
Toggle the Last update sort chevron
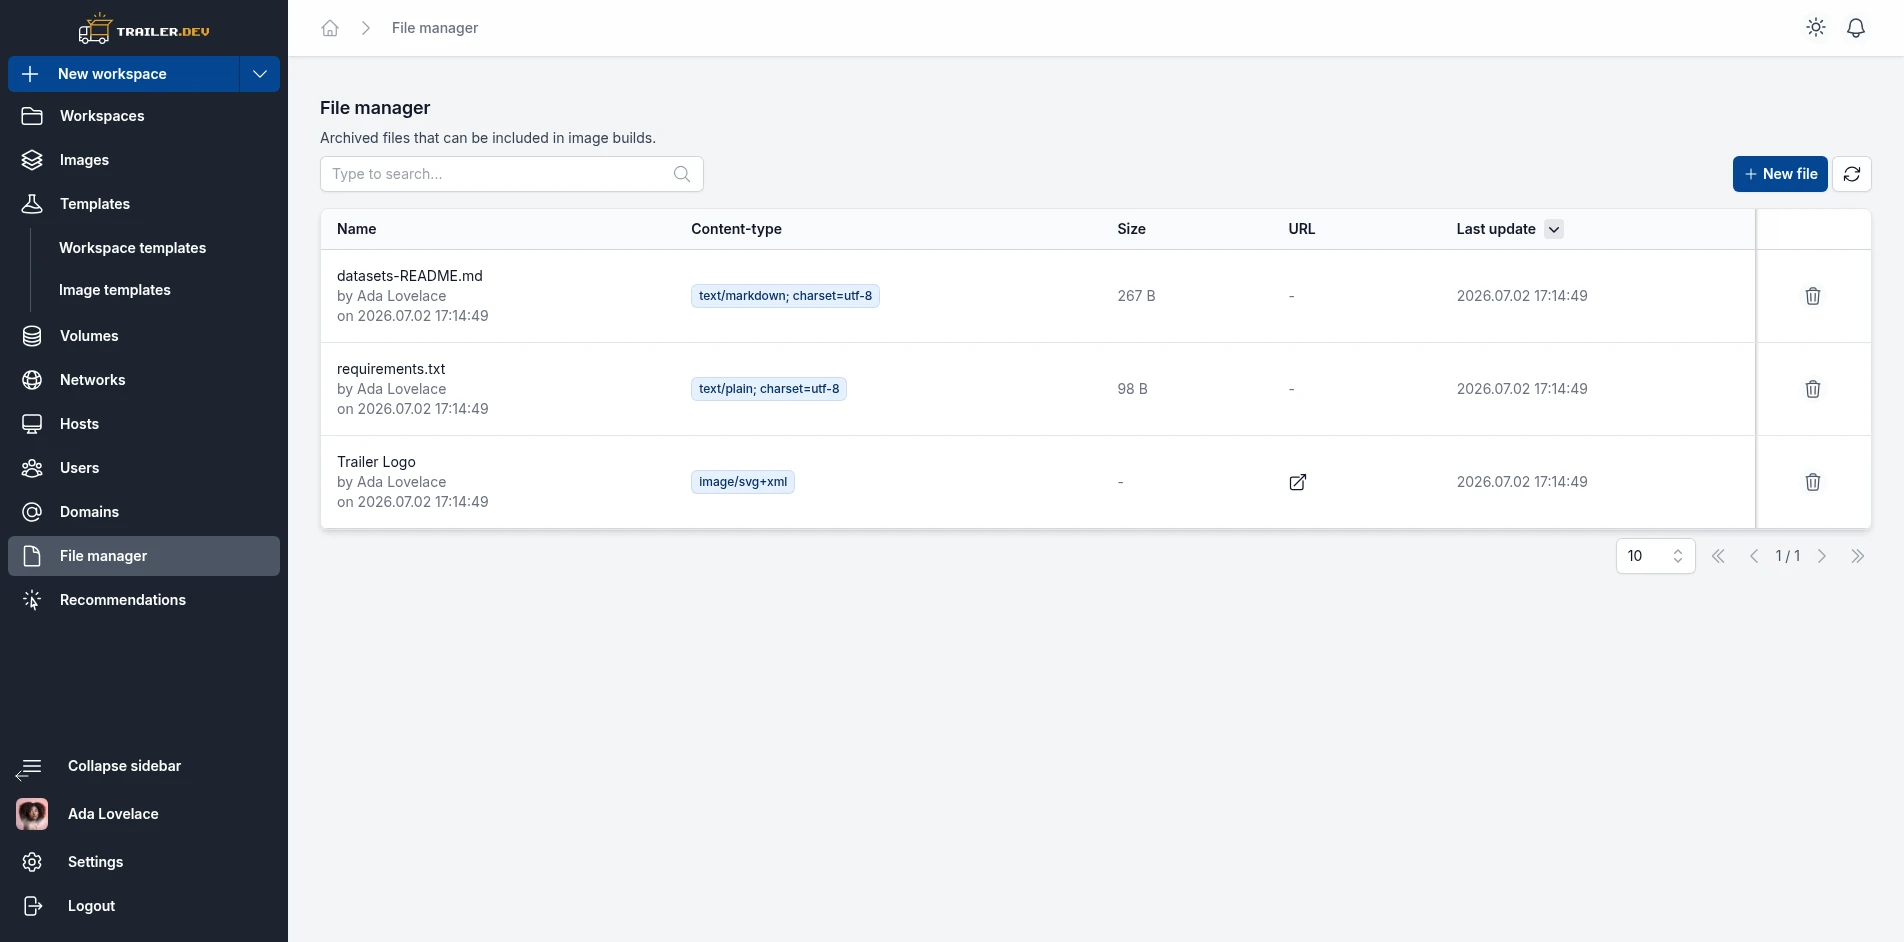[1554, 229]
